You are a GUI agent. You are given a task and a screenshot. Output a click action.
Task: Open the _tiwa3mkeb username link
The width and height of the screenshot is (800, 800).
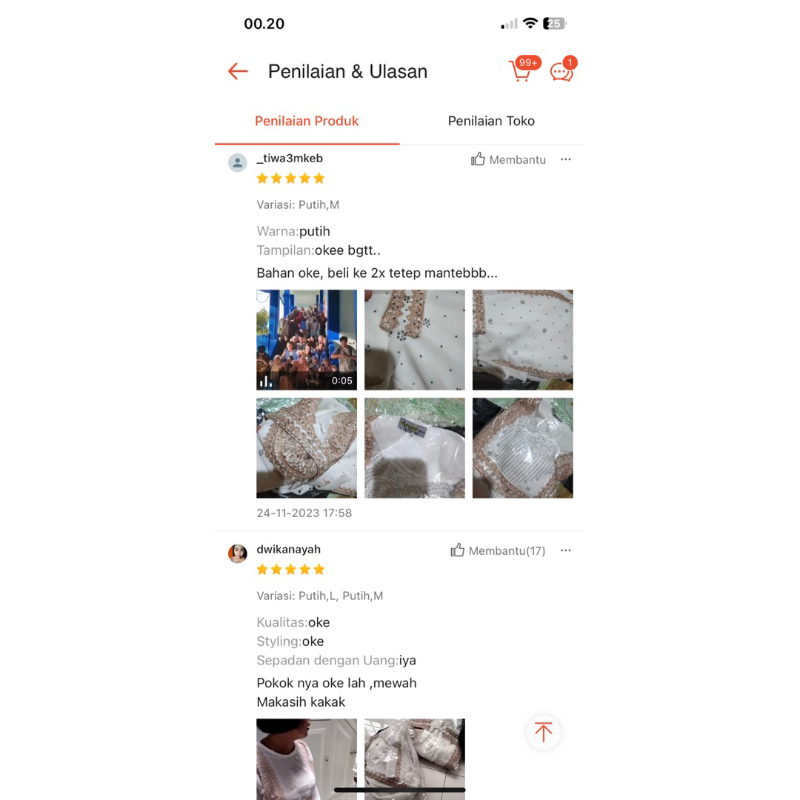tap(290, 158)
